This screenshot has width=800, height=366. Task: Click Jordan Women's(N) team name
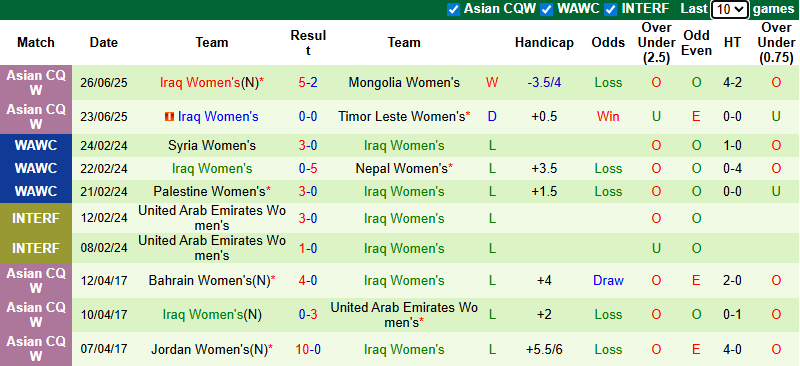(209, 350)
